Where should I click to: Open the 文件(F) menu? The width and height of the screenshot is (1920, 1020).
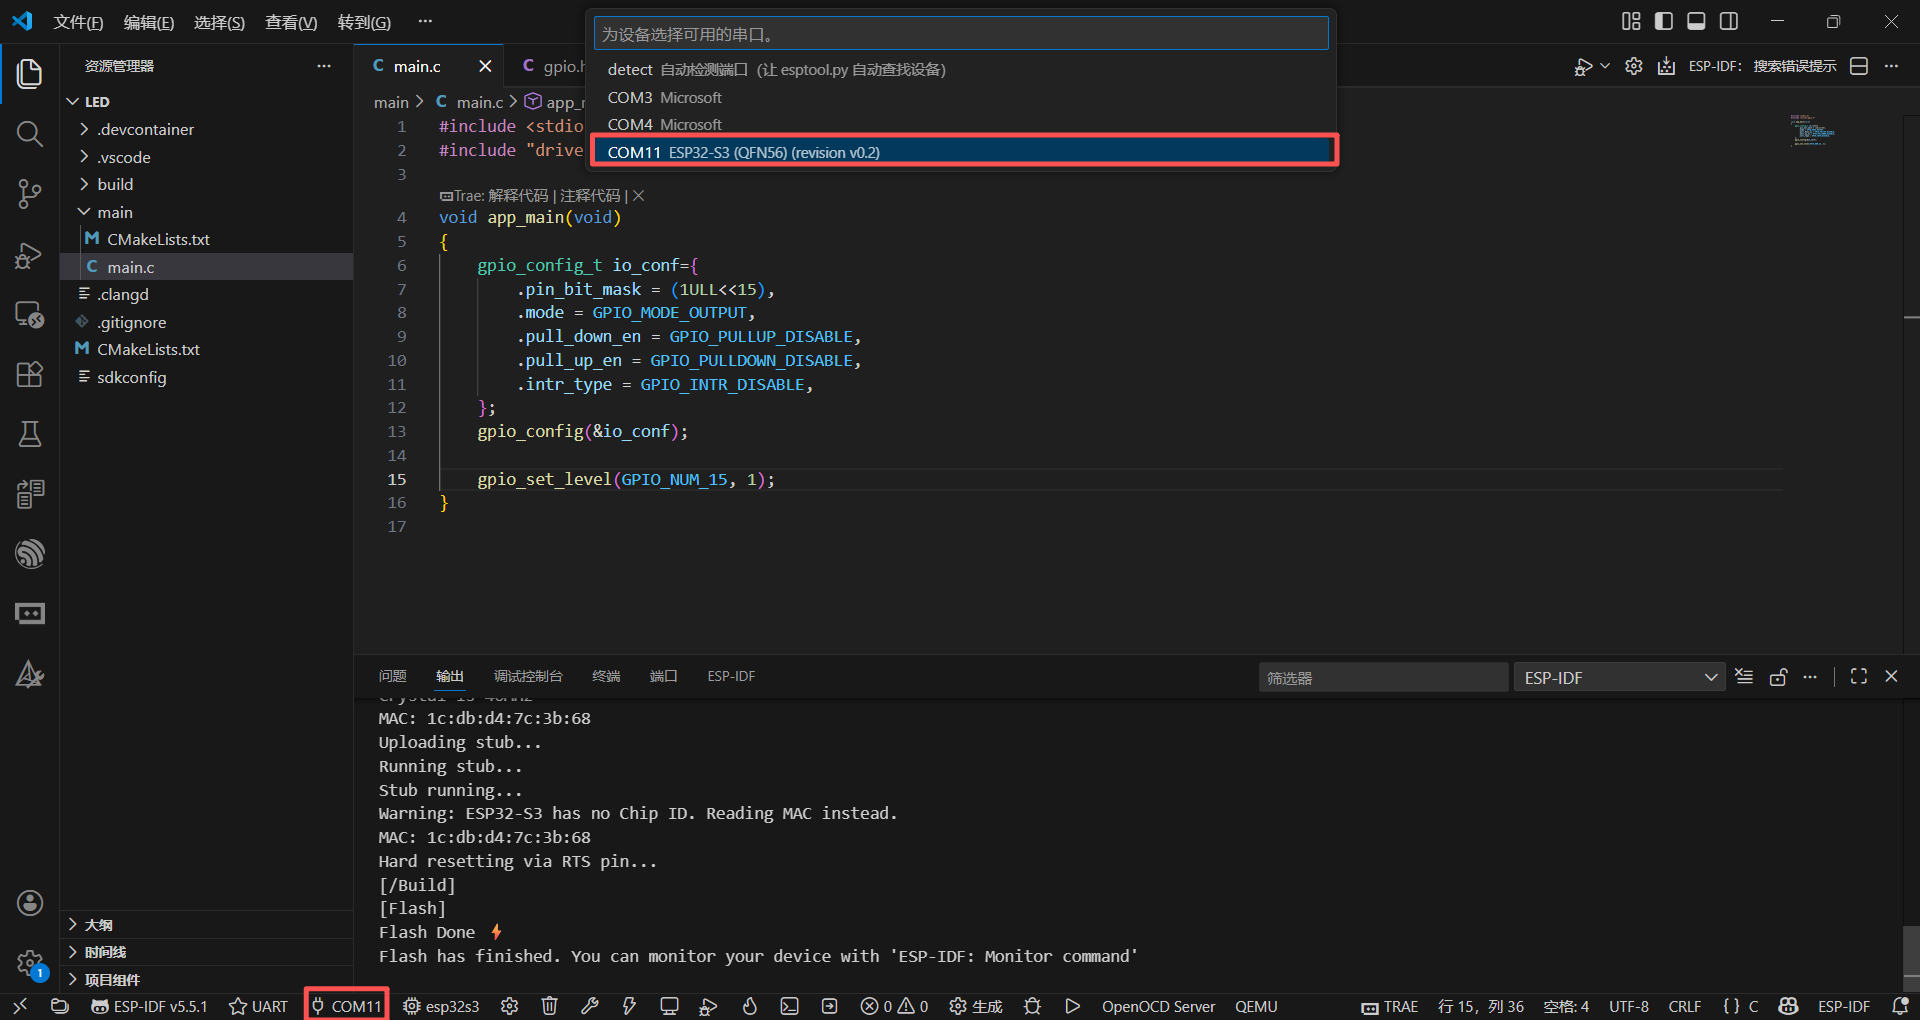(78, 22)
